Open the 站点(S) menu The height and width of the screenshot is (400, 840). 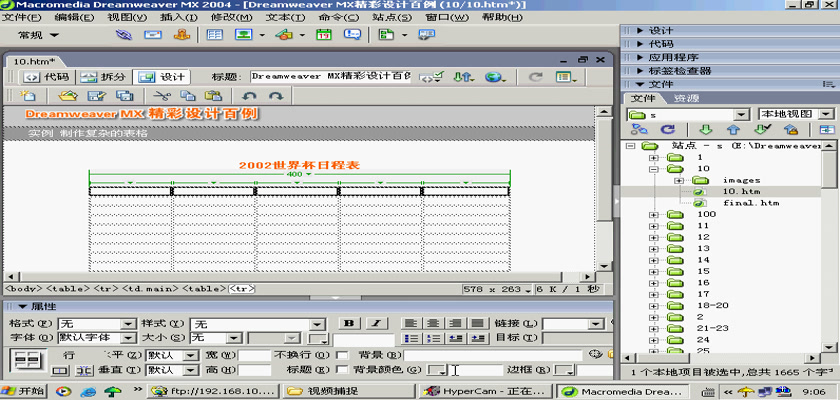[x=392, y=17]
